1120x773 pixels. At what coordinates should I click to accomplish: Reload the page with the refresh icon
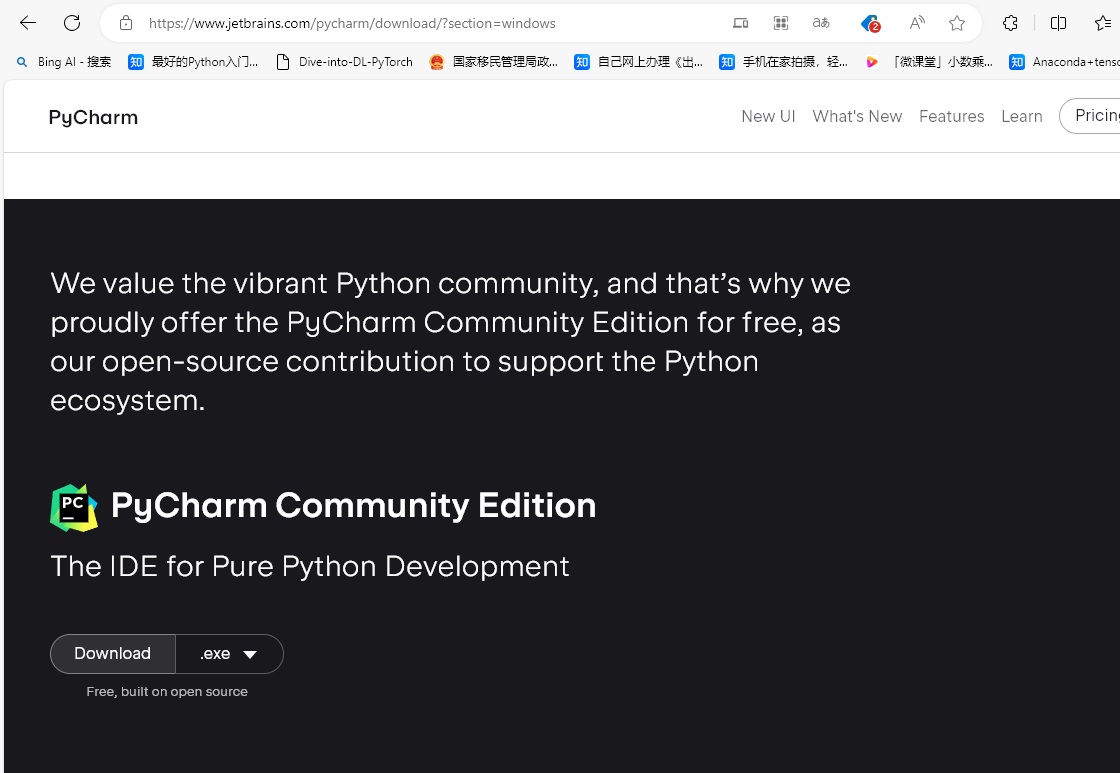point(72,23)
